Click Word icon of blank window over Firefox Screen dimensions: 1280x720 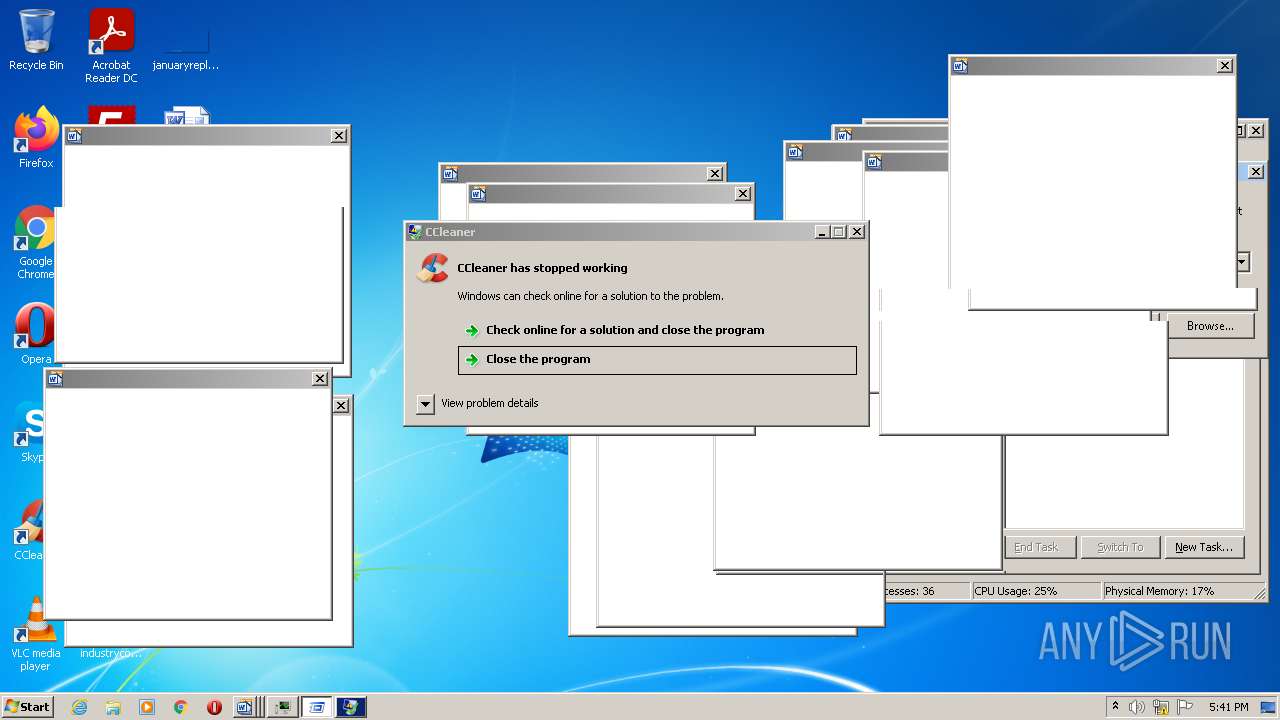pyautogui.click(x=74, y=136)
